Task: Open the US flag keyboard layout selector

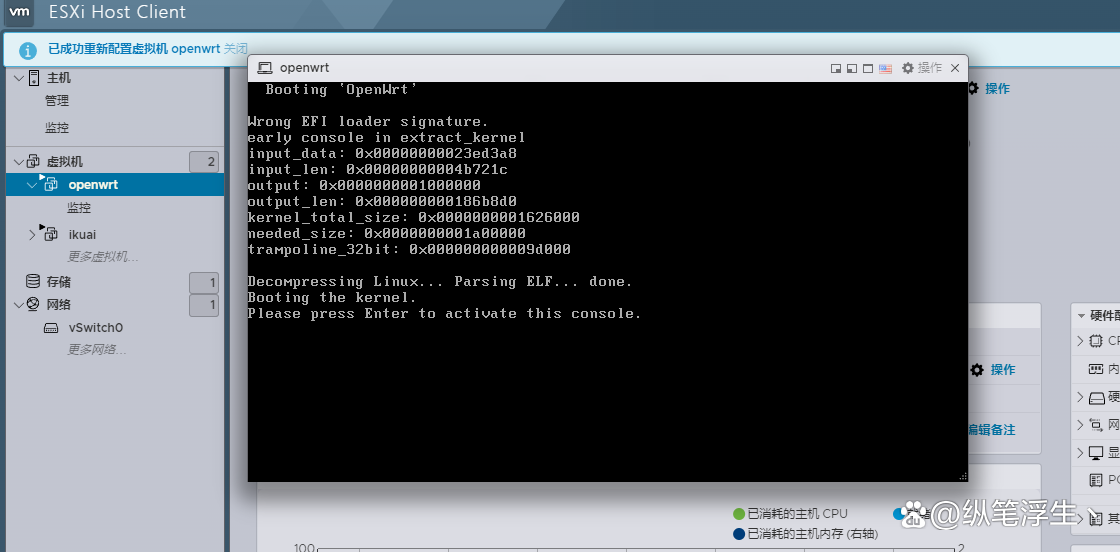Action: (886, 69)
